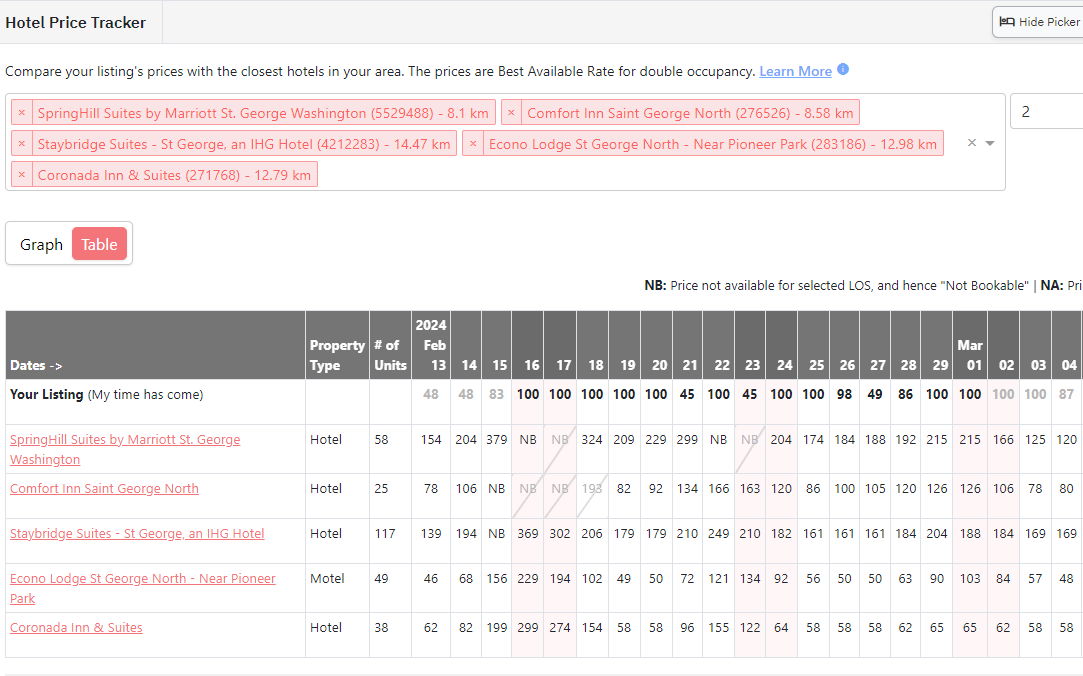Remove Econo Lodge St George North tag
The width and height of the screenshot is (1083, 676).
pos(473,144)
